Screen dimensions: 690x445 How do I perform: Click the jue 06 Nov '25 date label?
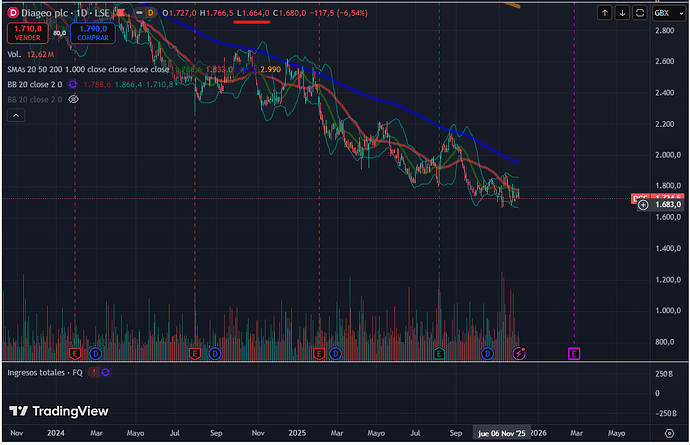502,434
